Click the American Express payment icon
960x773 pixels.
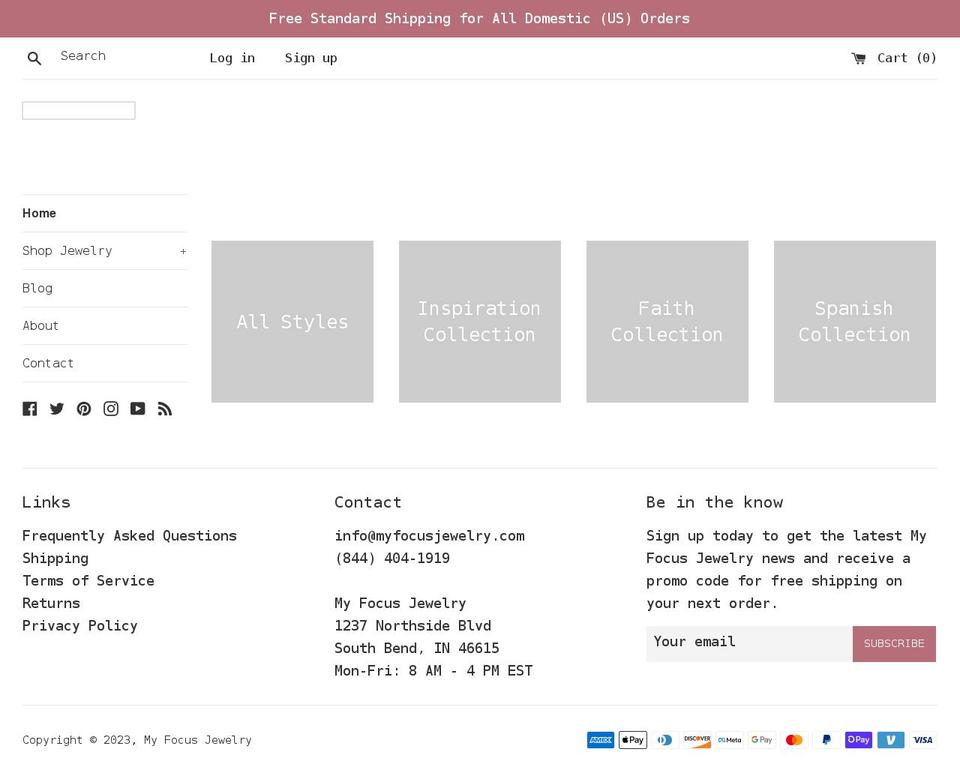pyautogui.click(x=601, y=740)
